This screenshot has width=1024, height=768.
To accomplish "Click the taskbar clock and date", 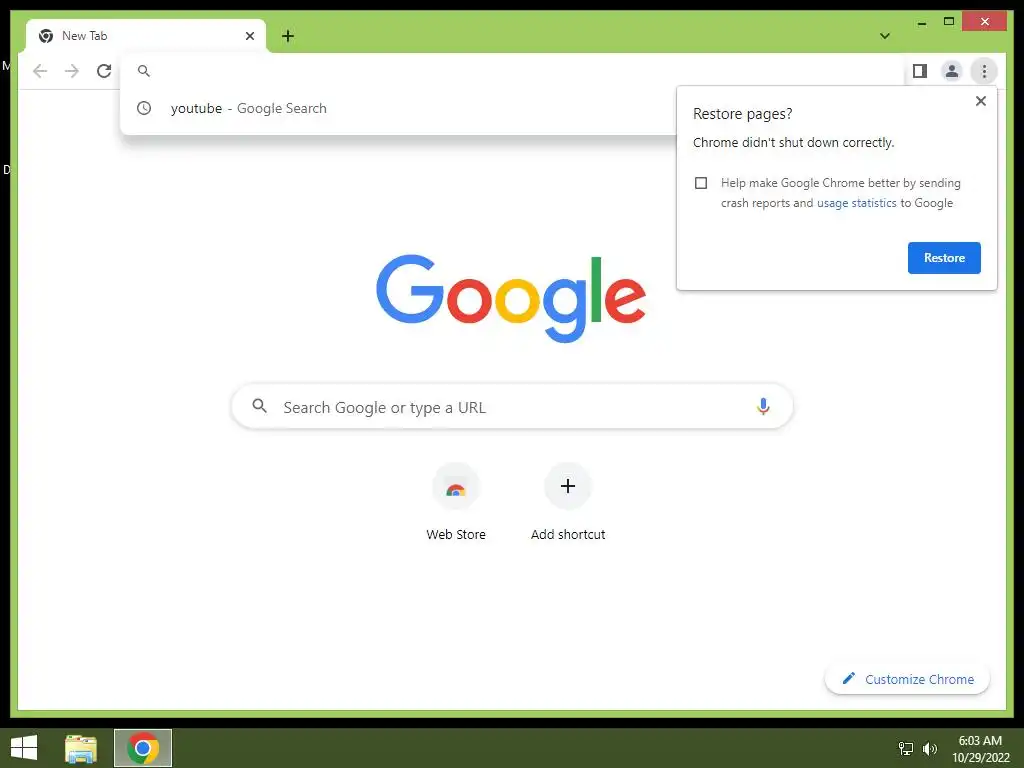I will coord(980,748).
